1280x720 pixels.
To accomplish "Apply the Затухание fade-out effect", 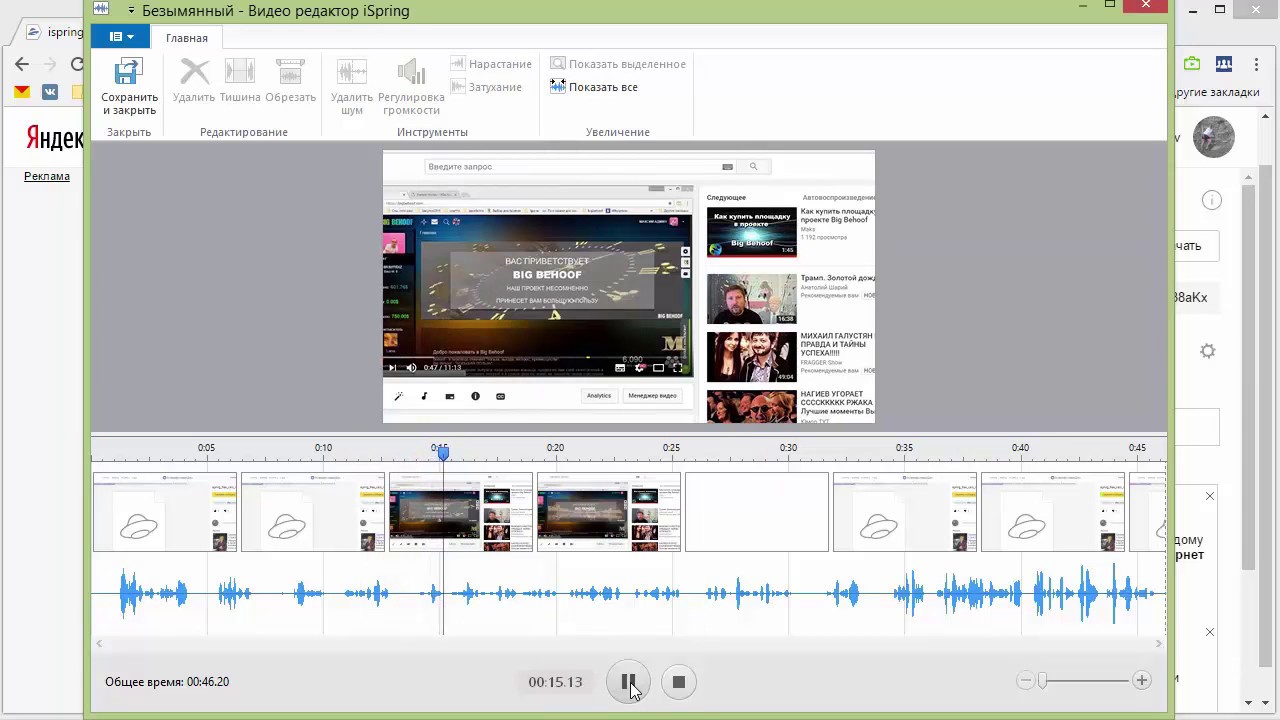I will [486, 87].
